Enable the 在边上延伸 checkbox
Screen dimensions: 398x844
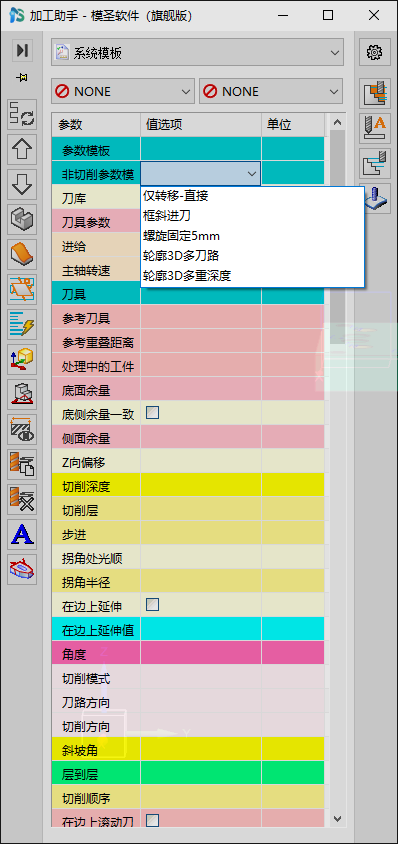pos(153,604)
